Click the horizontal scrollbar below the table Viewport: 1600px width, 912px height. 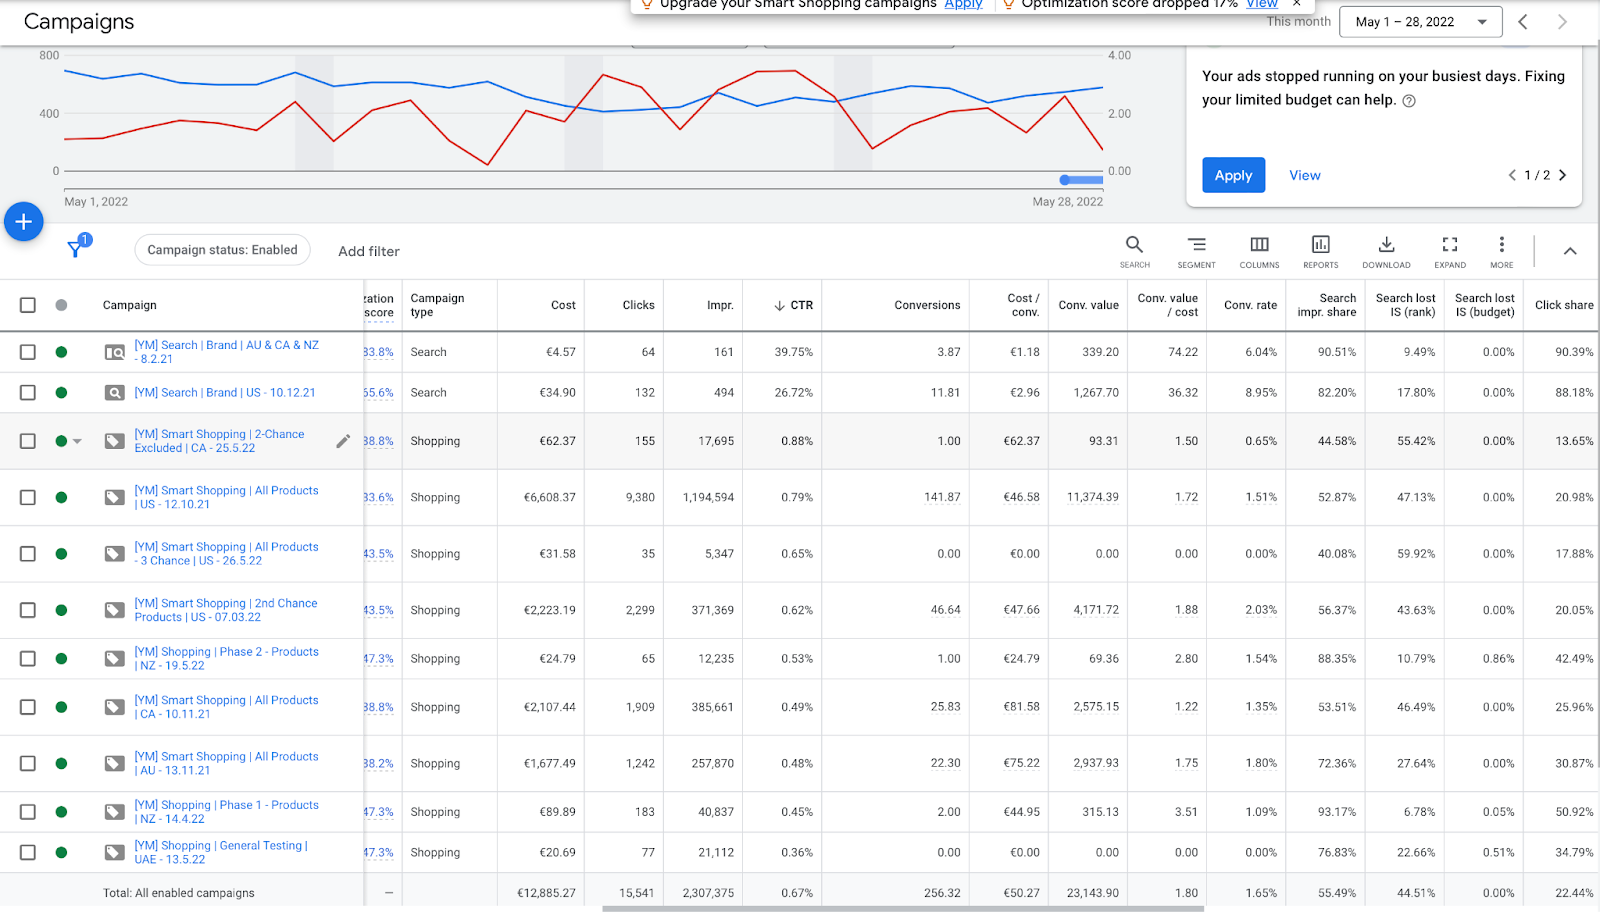[x=903, y=909]
